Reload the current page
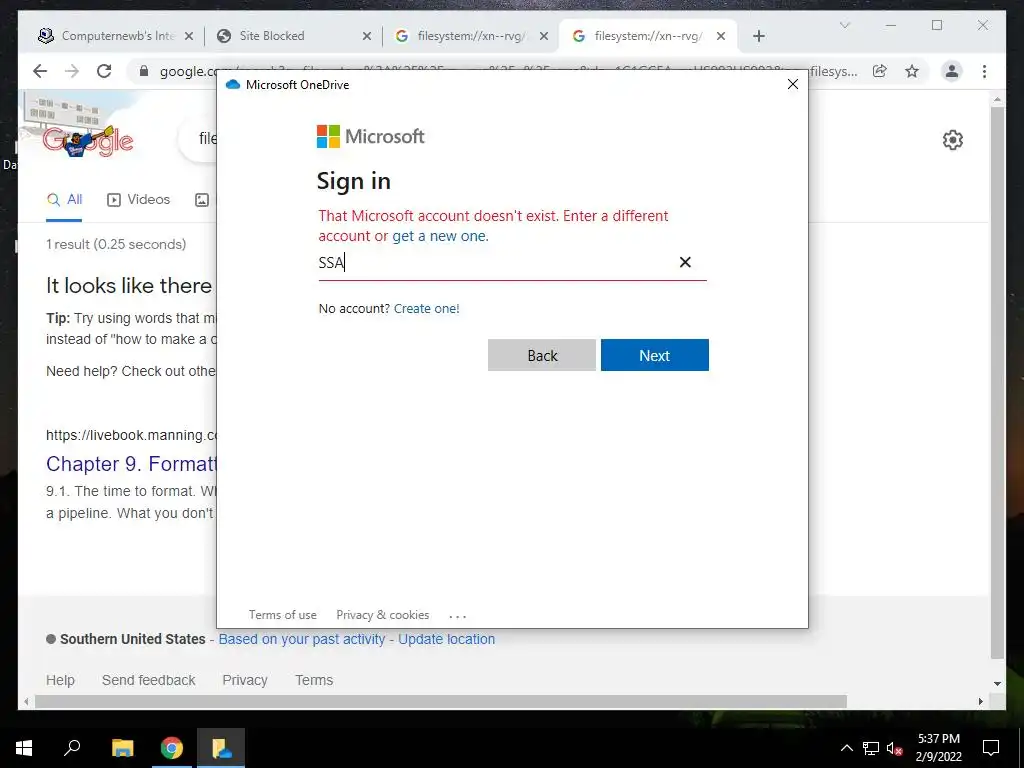This screenshot has width=1024, height=768. point(104,71)
